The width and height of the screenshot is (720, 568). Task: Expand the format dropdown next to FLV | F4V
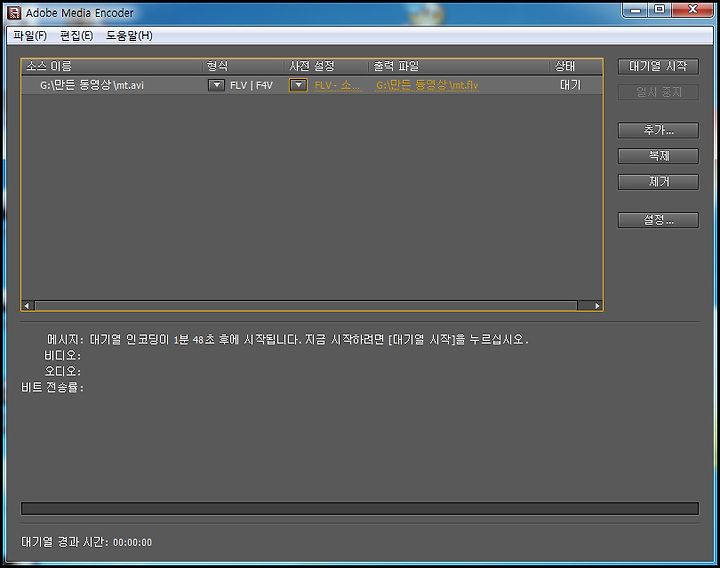pyautogui.click(x=216, y=85)
